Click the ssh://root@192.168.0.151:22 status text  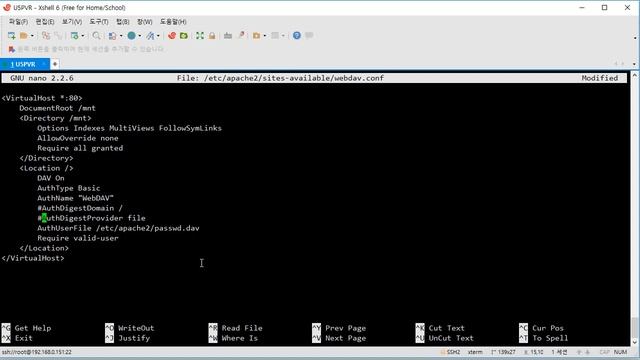point(37,352)
